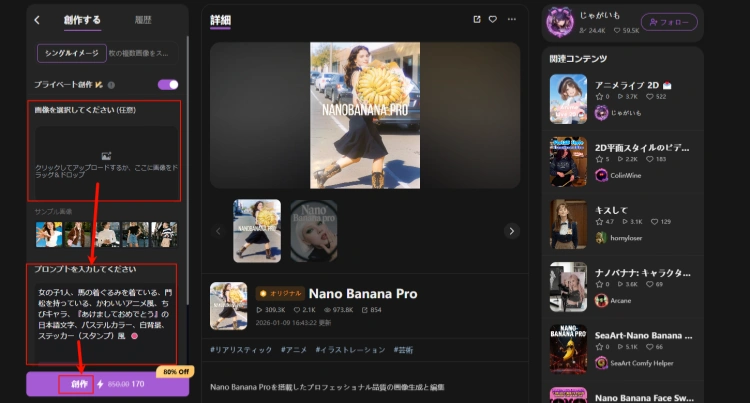Image resolution: width=750 pixels, height=403 pixels.
Task: Open the アニメライブ 2D related content thumbnail
Action: [568, 98]
